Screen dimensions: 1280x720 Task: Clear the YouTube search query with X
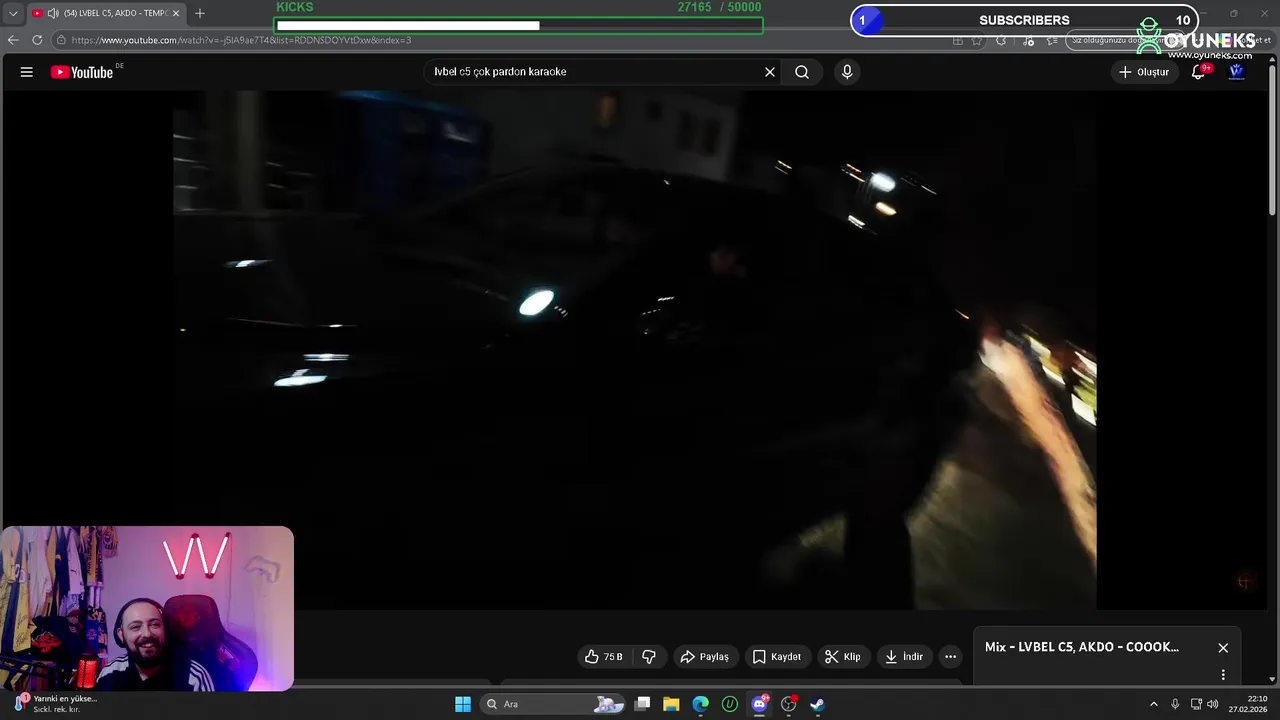(x=770, y=72)
